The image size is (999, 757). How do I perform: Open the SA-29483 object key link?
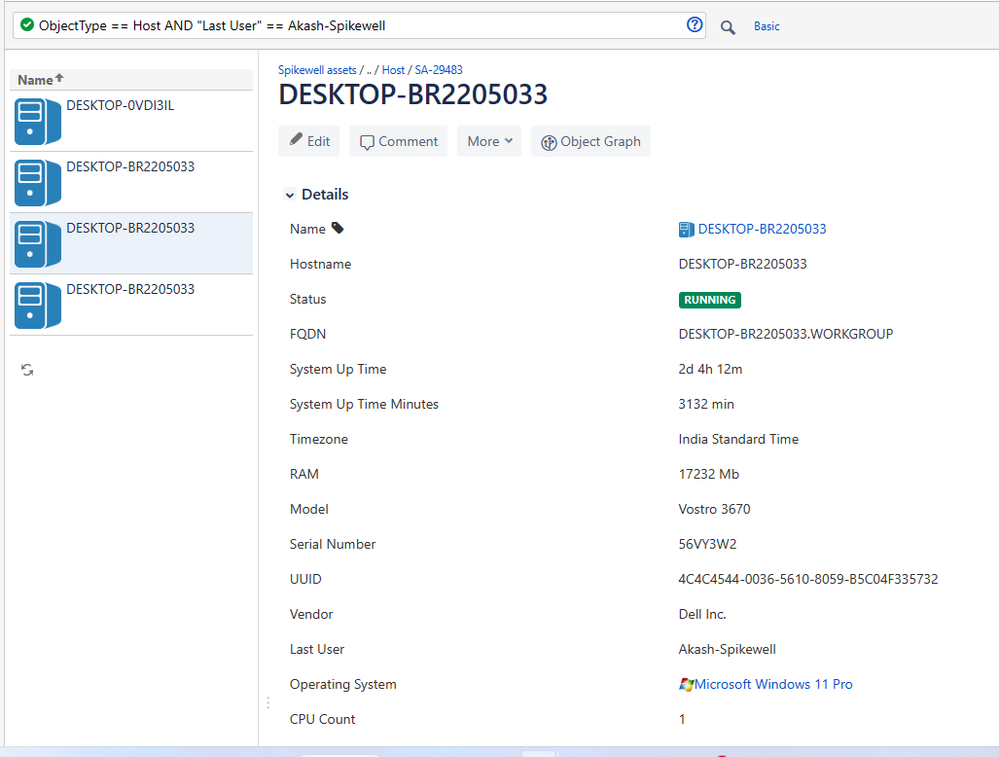pyautogui.click(x=438, y=70)
